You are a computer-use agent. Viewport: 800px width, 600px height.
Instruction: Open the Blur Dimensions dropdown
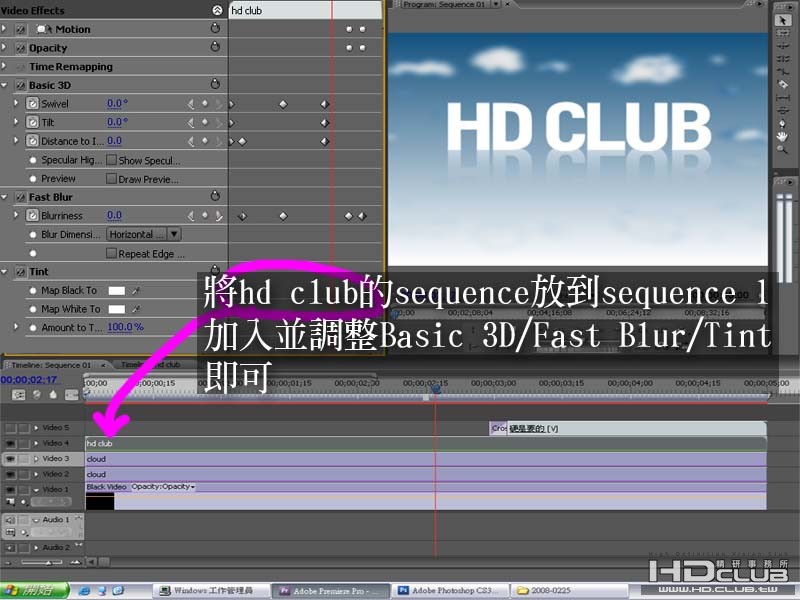pyautogui.click(x=144, y=234)
